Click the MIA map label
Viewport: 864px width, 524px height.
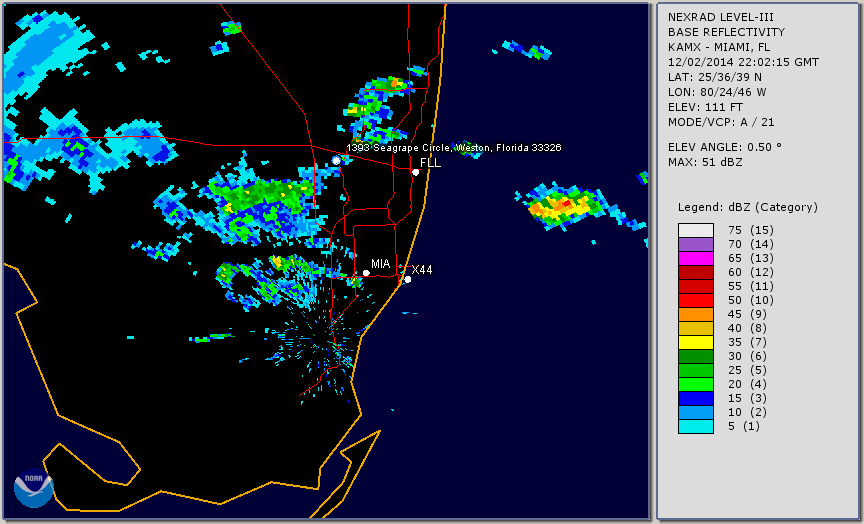tap(381, 264)
